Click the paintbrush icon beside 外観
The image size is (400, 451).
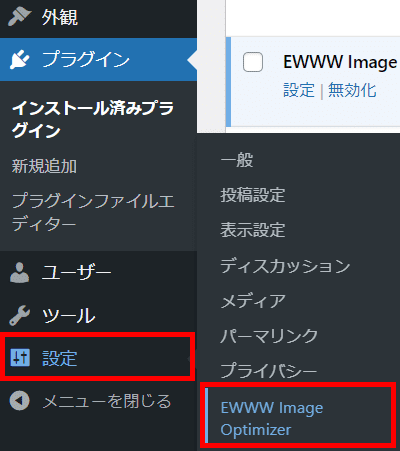pyautogui.click(x=19, y=17)
